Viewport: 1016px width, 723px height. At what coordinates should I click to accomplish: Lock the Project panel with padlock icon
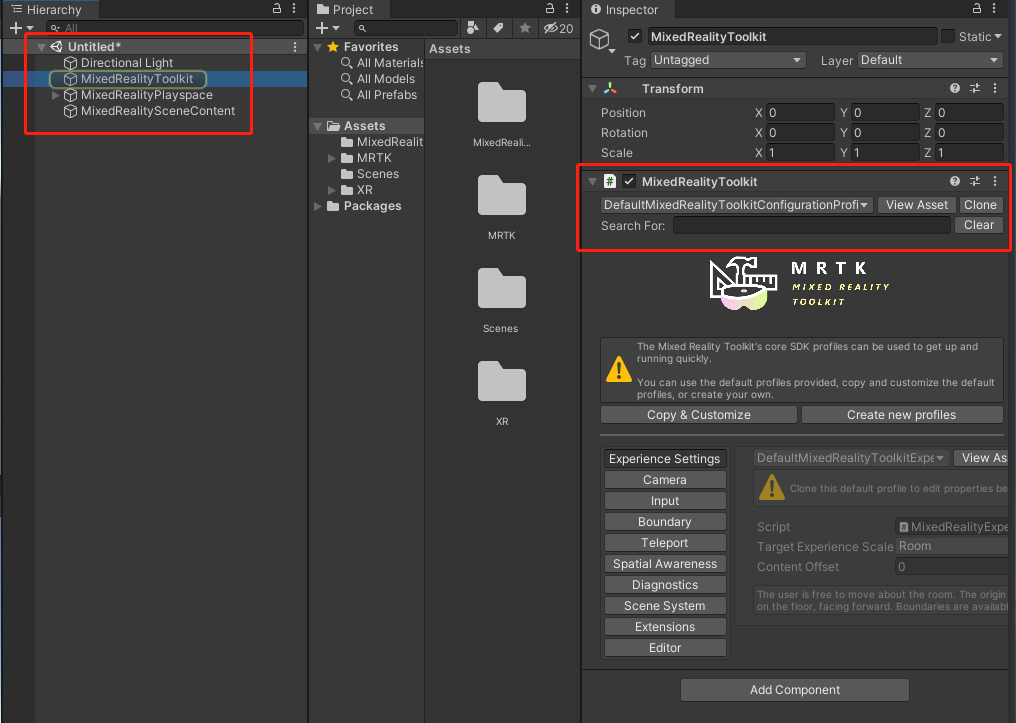[549, 8]
